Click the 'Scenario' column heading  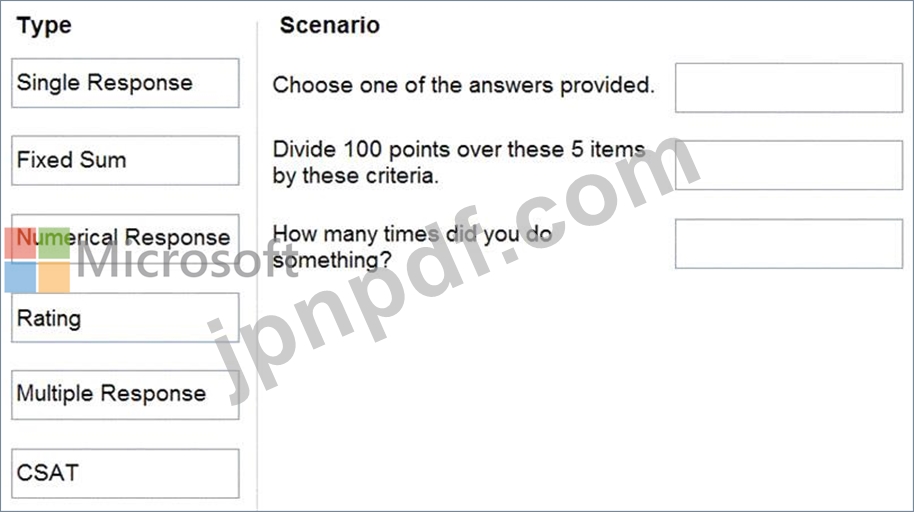[x=329, y=25]
